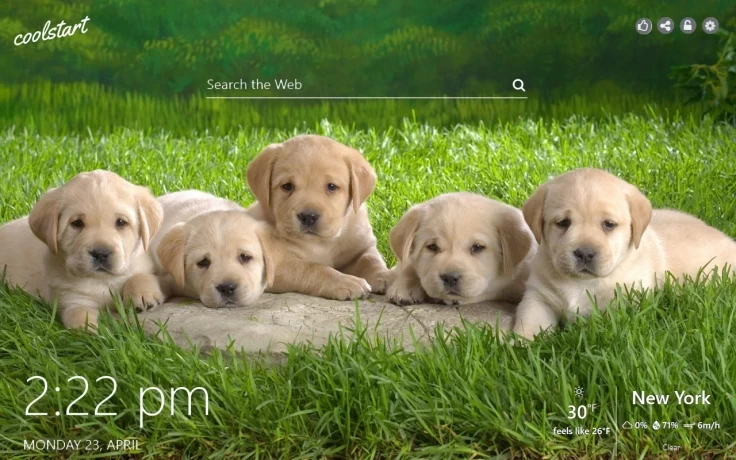Click the 30°F temperature reading
Image resolution: width=736 pixels, height=460 pixels.
577,412
